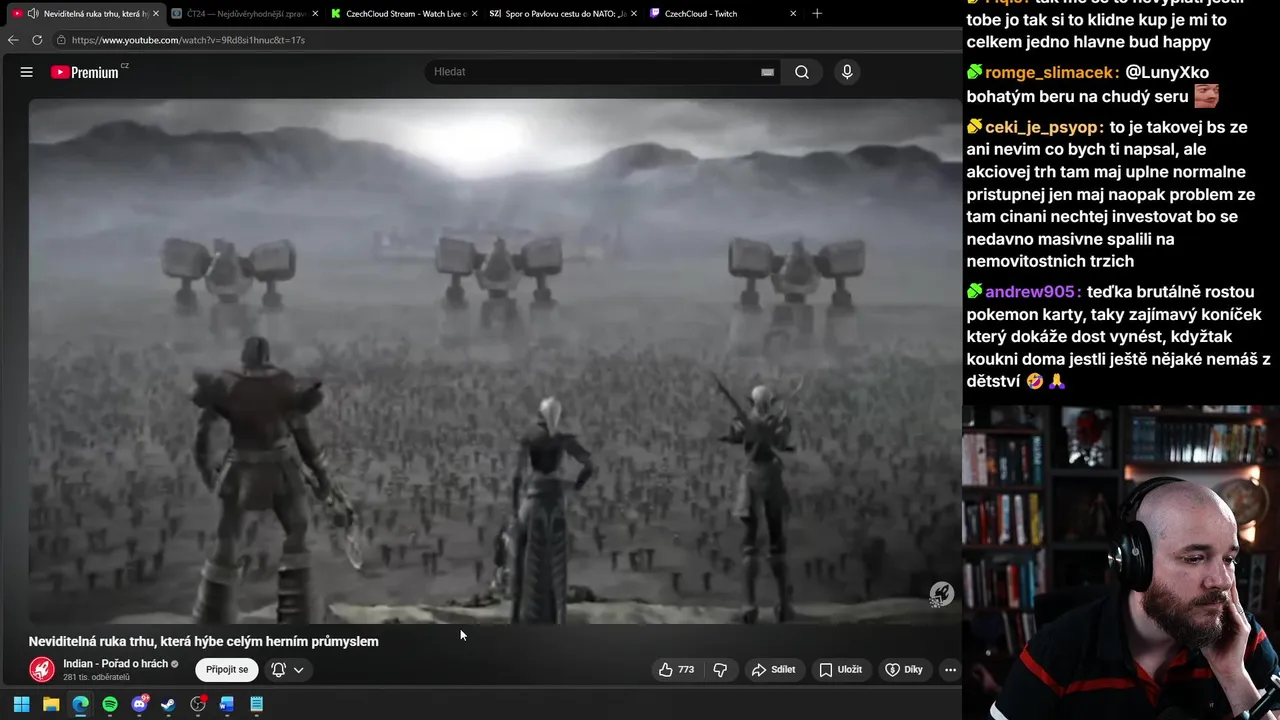Image resolution: width=1280 pixels, height=720 pixels.
Task: Click the video player to pause
Action: point(494,361)
